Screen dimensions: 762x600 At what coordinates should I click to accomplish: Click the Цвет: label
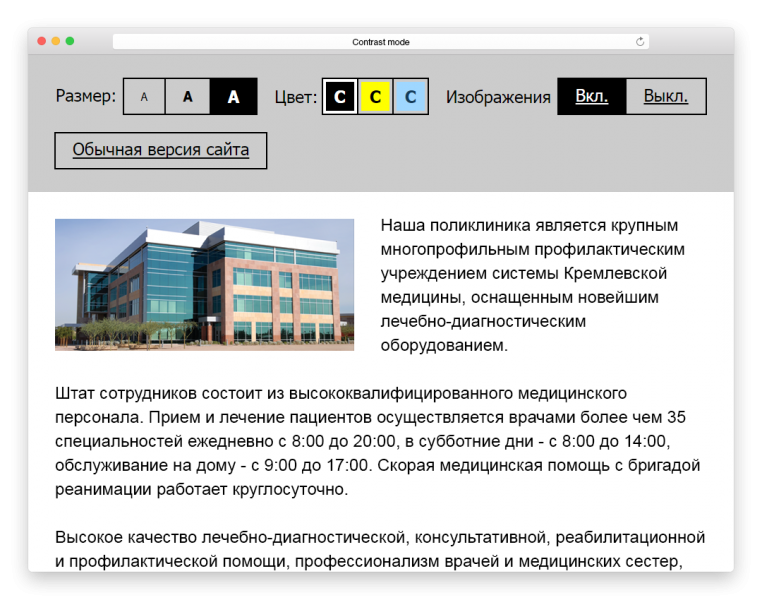coord(295,97)
